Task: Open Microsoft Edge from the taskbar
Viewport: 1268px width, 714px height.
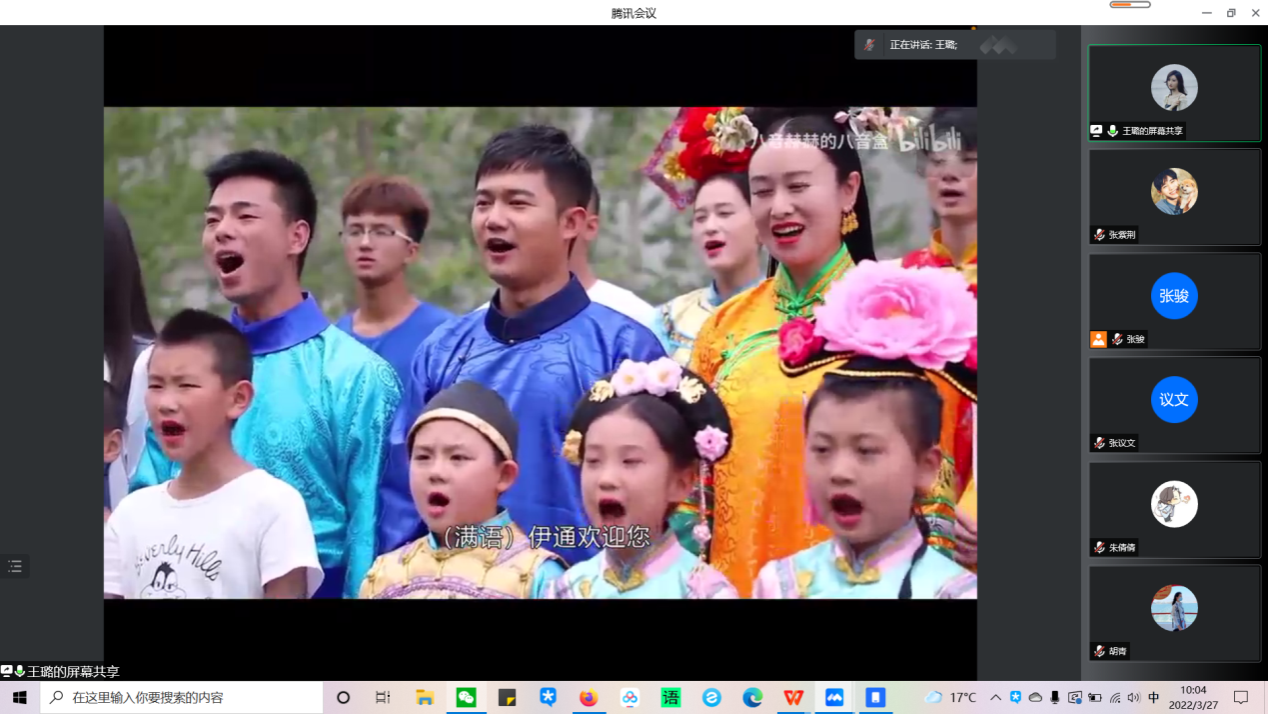Action: [x=752, y=697]
